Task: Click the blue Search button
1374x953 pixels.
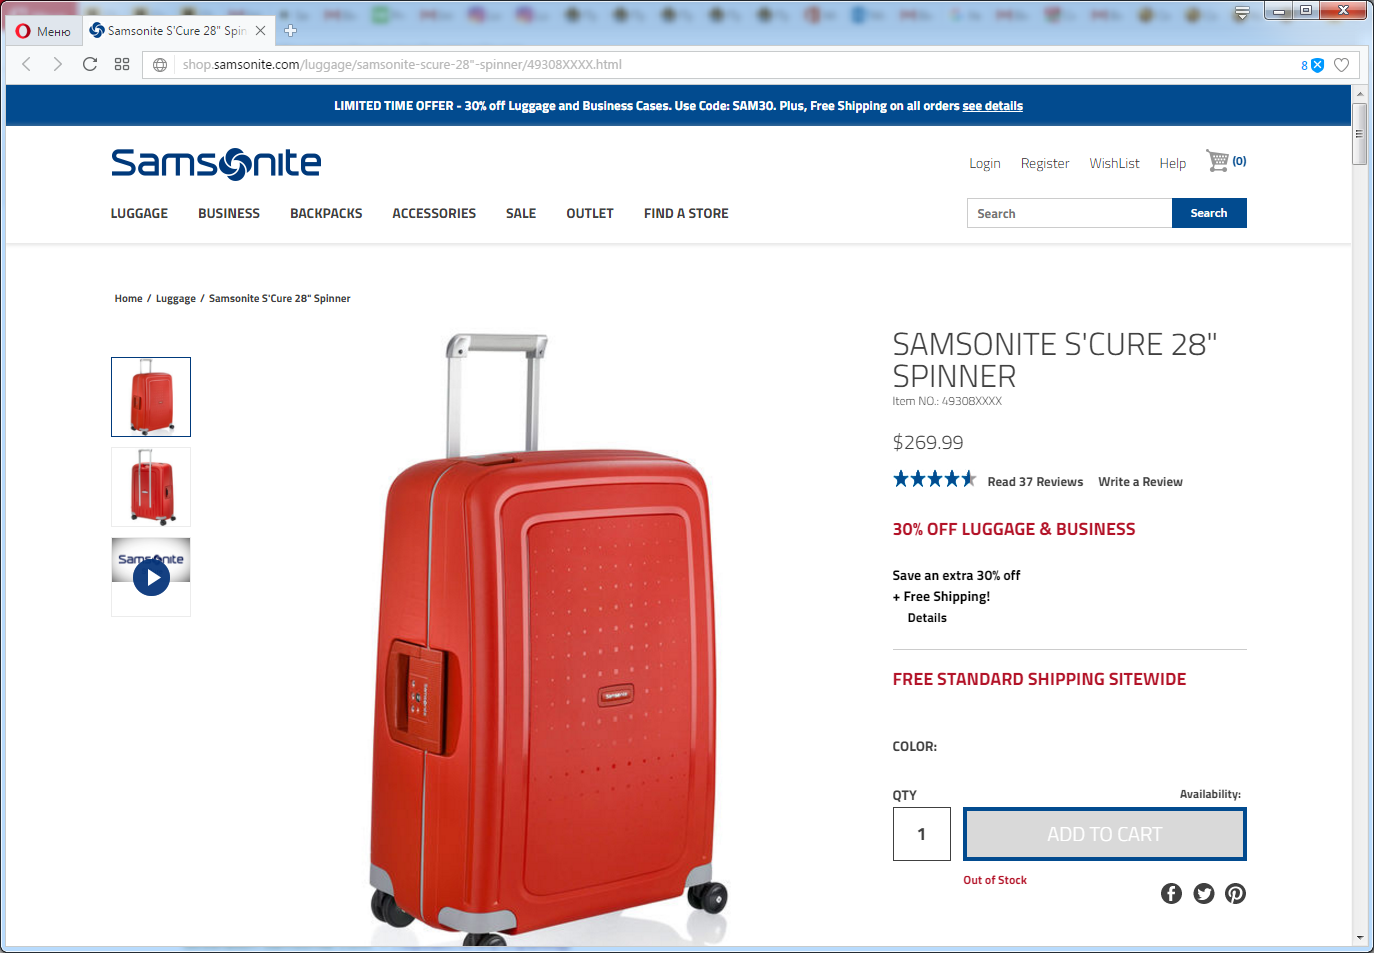Action: tap(1209, 213)
